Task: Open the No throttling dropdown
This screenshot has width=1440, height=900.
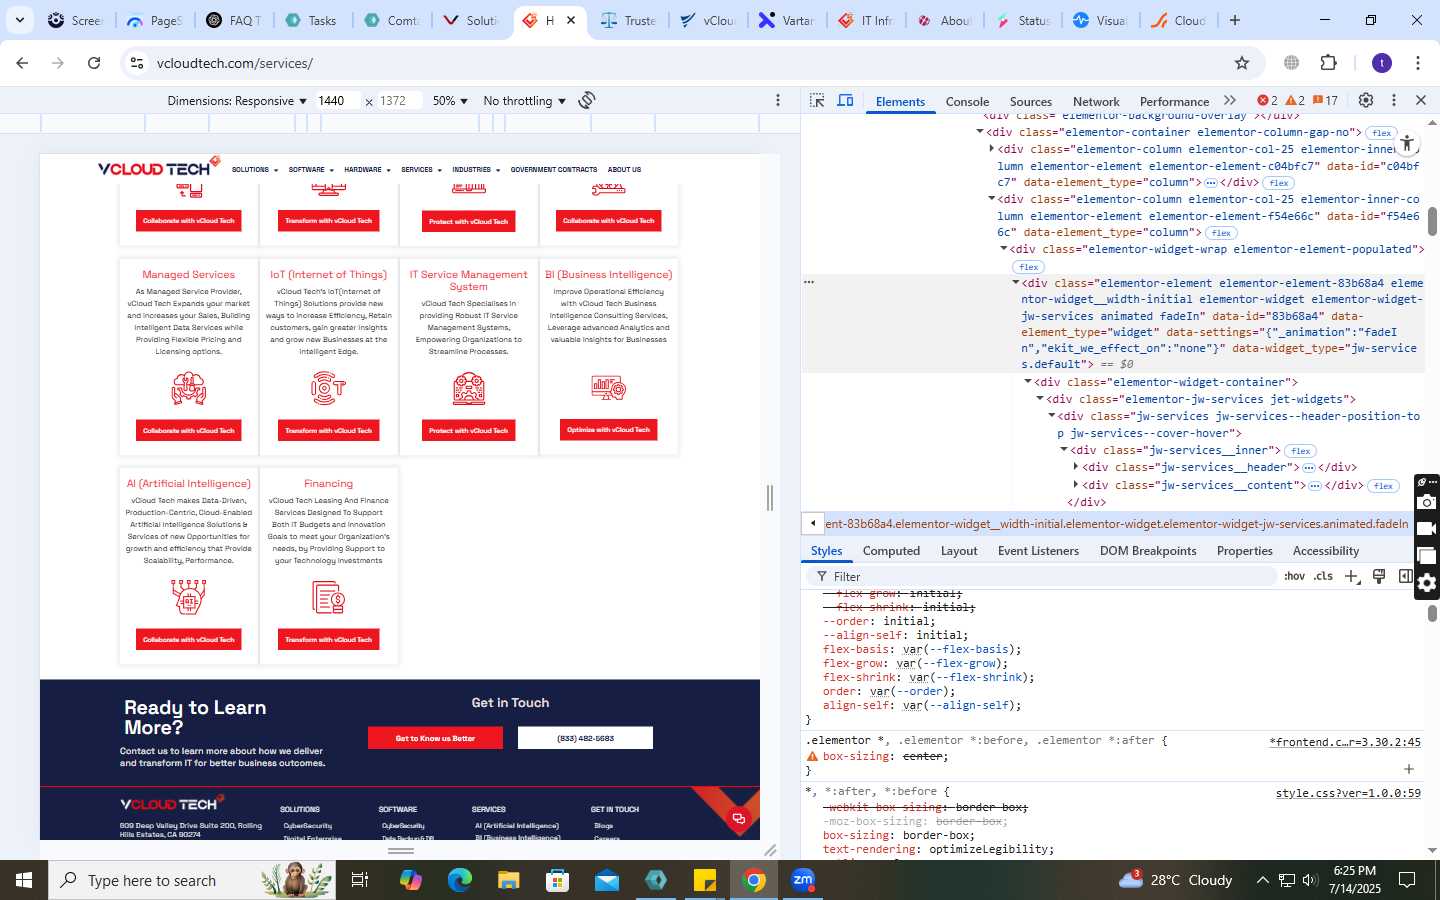Action: (x=524, y=101)
